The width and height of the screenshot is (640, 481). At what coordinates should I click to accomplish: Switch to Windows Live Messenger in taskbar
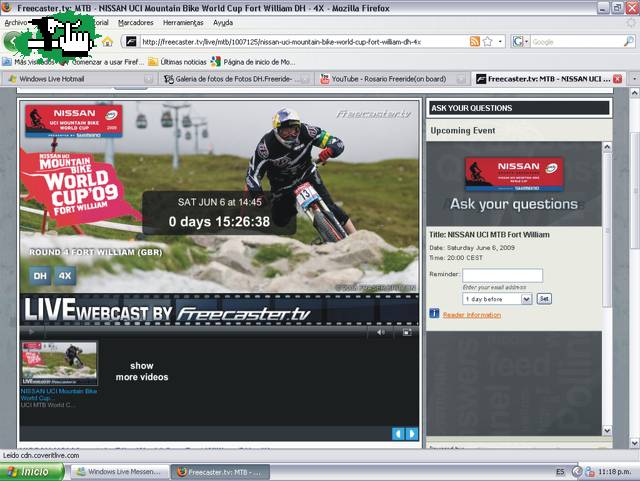click(x=121, y=472)
